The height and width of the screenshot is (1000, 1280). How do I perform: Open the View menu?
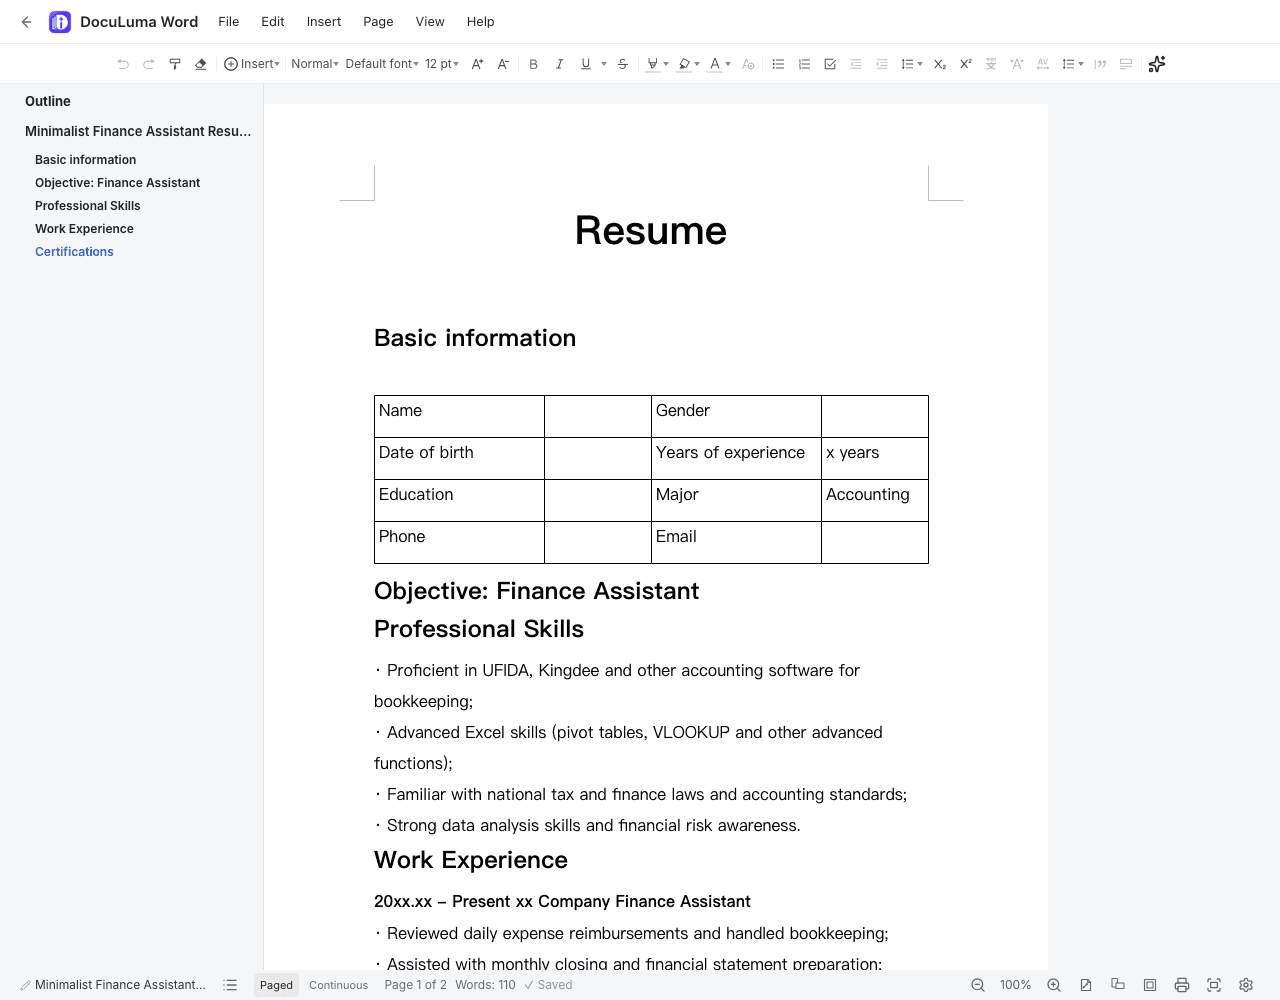[x=430, y=22]
